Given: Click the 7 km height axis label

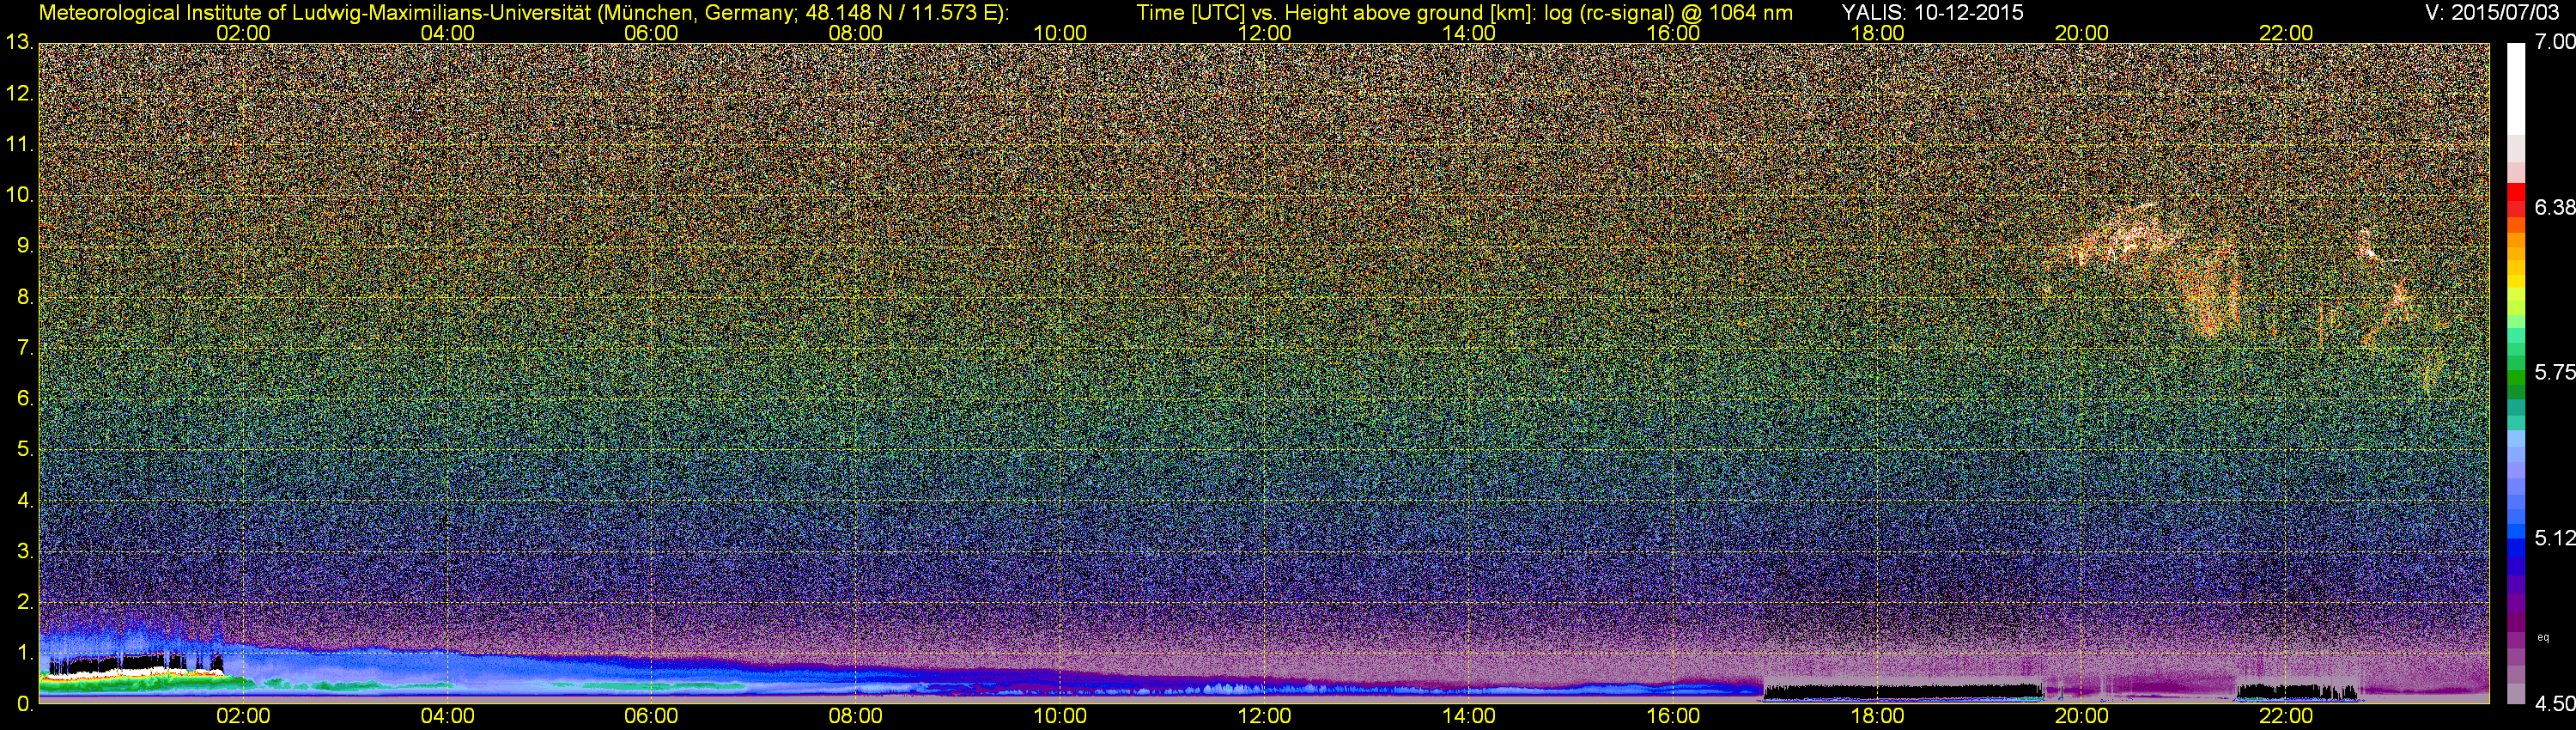Looking at the screenshot, I should pyautogui.click(x=25, y=348).
